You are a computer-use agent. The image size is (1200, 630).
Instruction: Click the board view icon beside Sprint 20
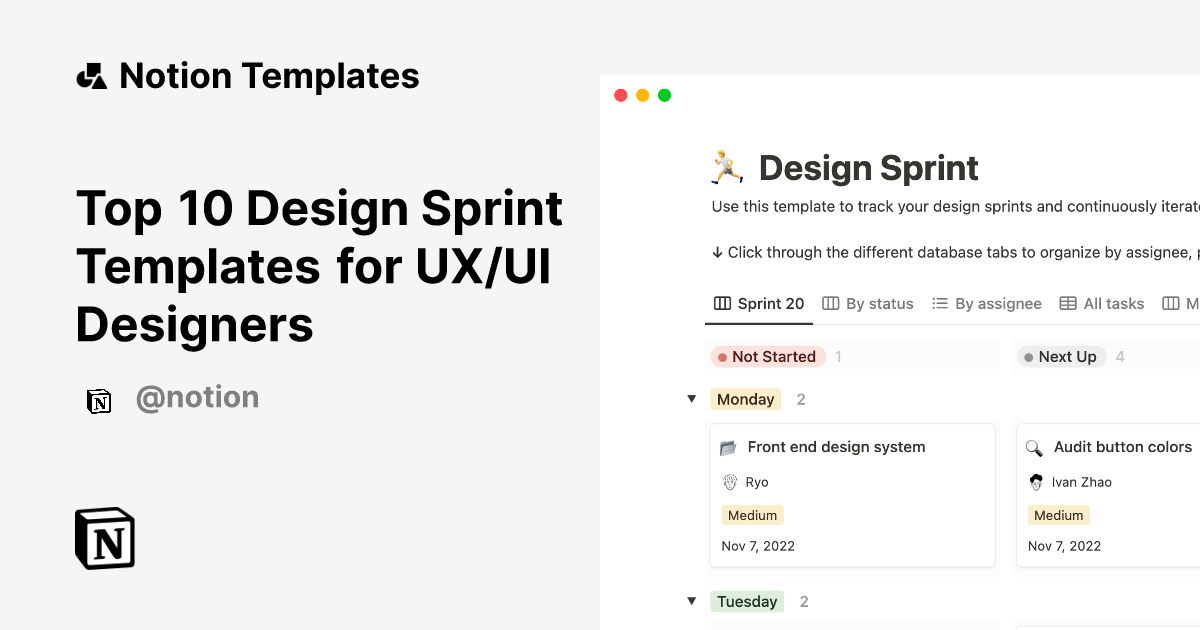click(721, 303)
